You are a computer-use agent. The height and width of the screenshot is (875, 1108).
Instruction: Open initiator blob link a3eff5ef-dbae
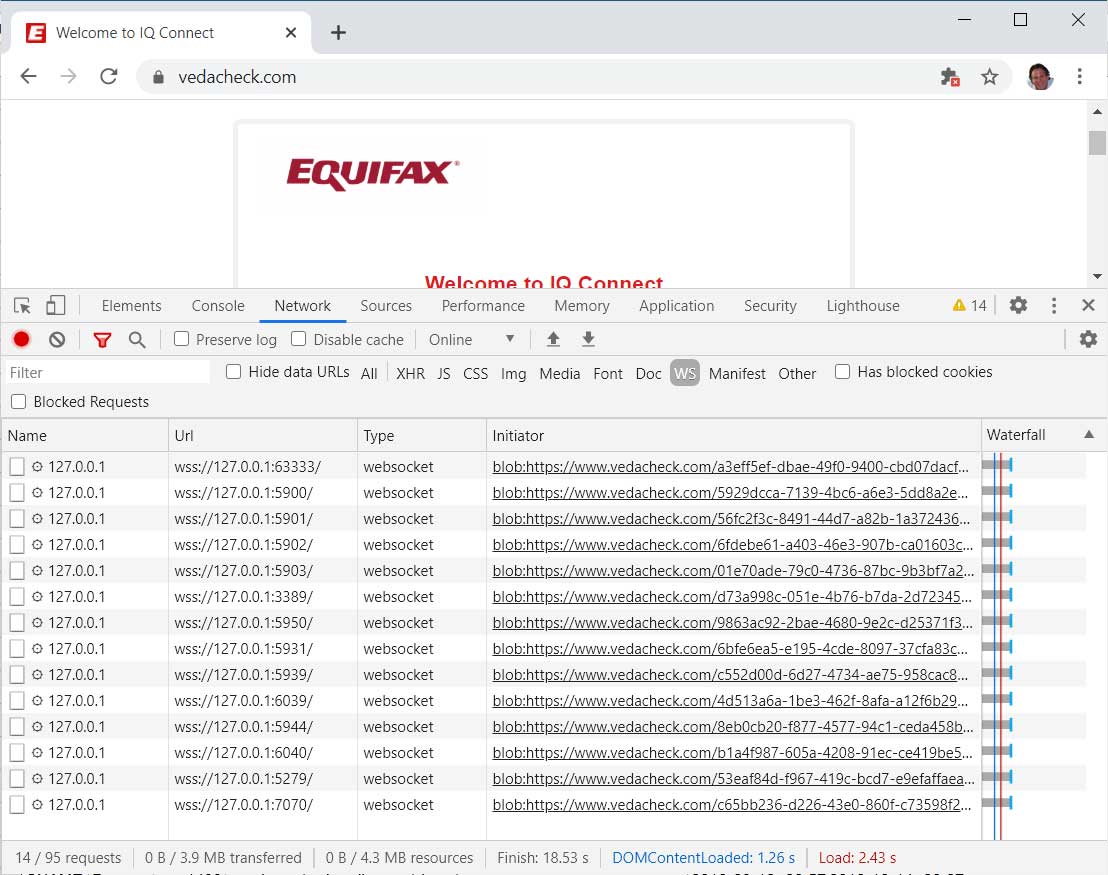click(x=731, y=466)
